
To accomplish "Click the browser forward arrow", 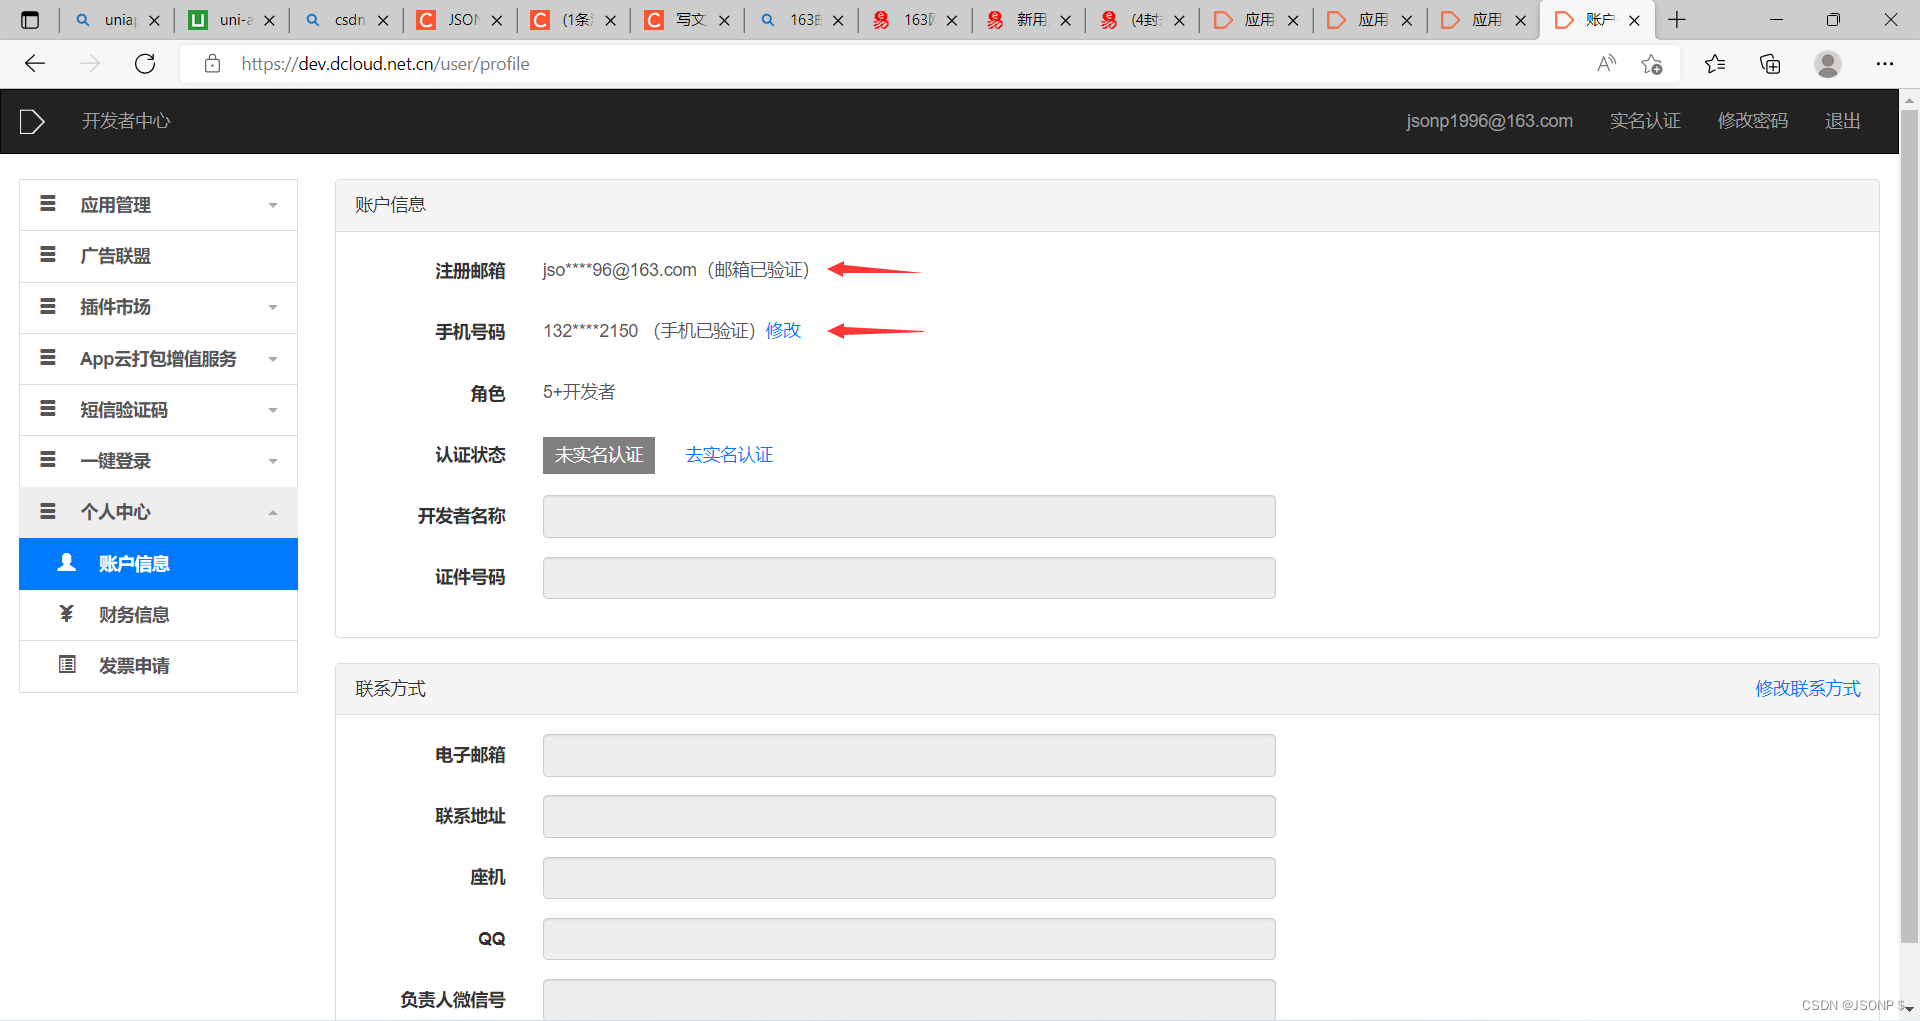I will [90, 64].
